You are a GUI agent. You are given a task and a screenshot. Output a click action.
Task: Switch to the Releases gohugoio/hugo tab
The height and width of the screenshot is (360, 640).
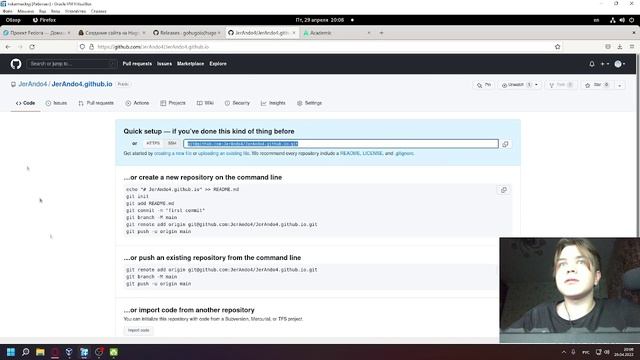tap(186, 33)
